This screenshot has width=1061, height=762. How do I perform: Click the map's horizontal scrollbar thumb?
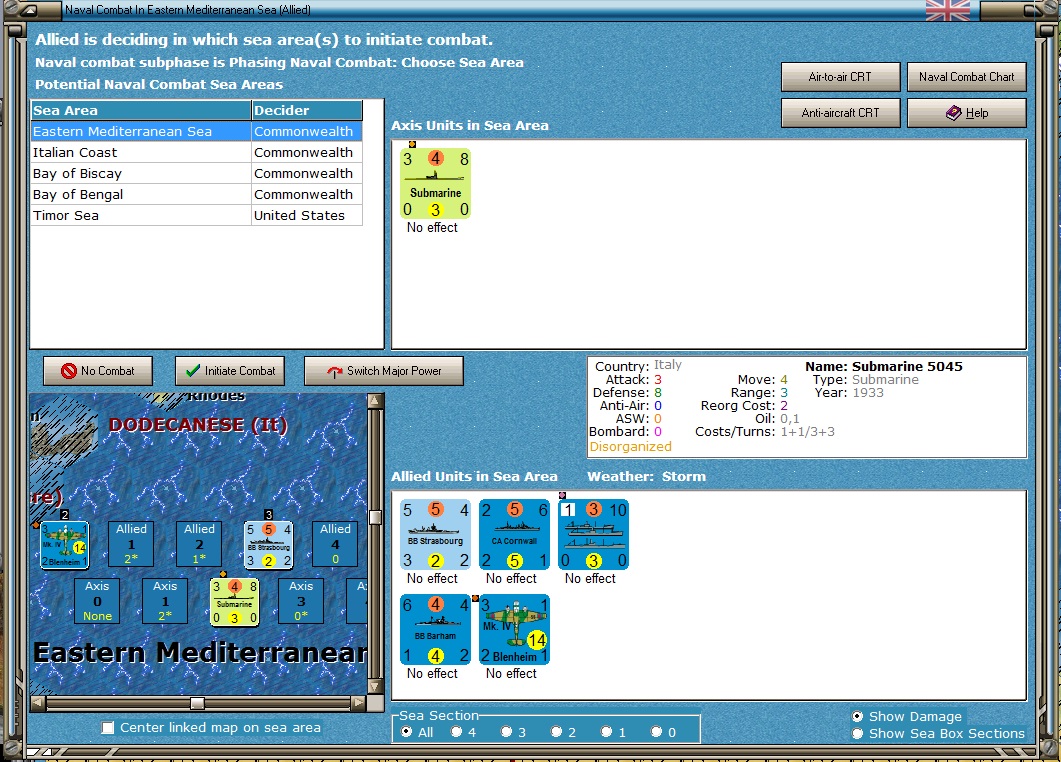[x=198, y=703]
